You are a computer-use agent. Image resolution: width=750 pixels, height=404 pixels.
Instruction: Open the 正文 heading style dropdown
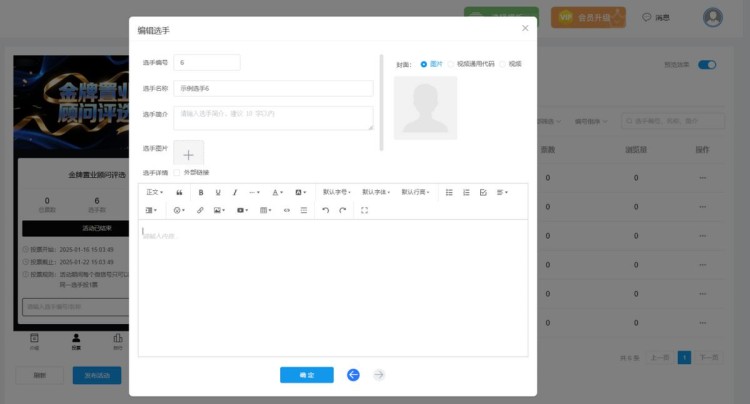point(154,192)
